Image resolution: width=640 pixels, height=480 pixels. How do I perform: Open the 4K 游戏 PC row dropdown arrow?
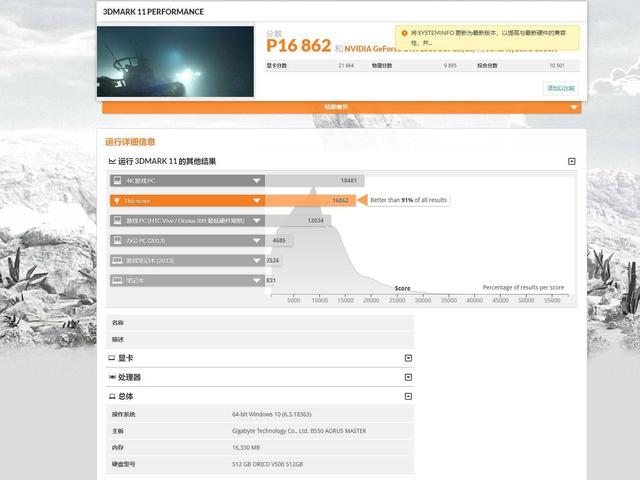(256, 180)
